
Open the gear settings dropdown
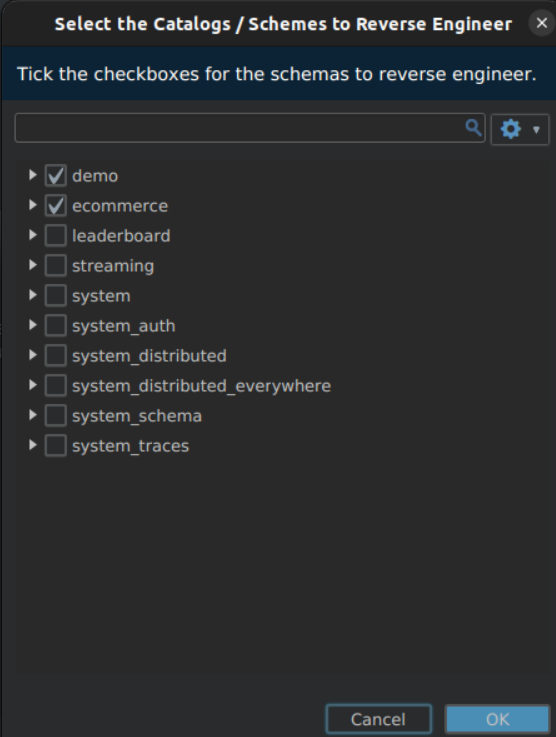520,129
